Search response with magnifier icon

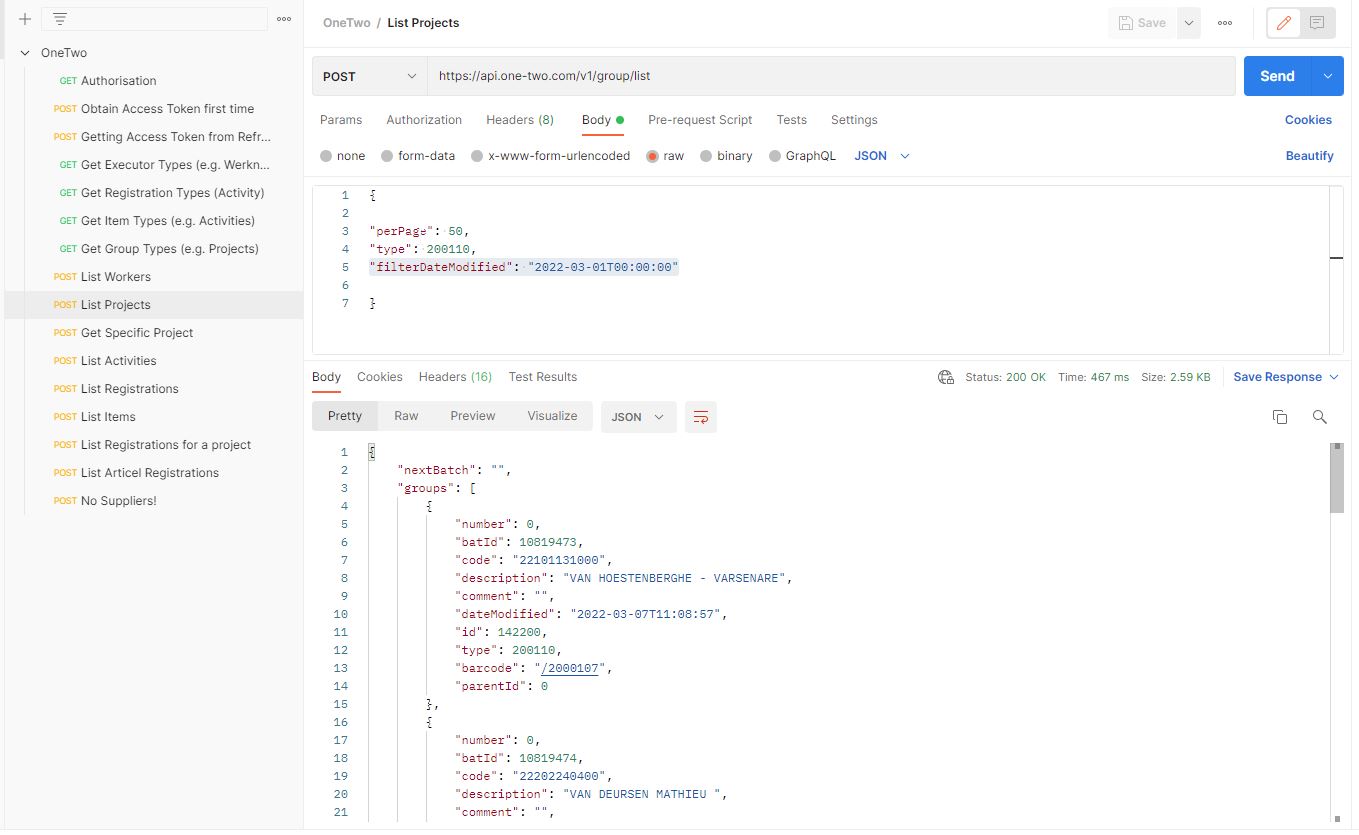1320,417
